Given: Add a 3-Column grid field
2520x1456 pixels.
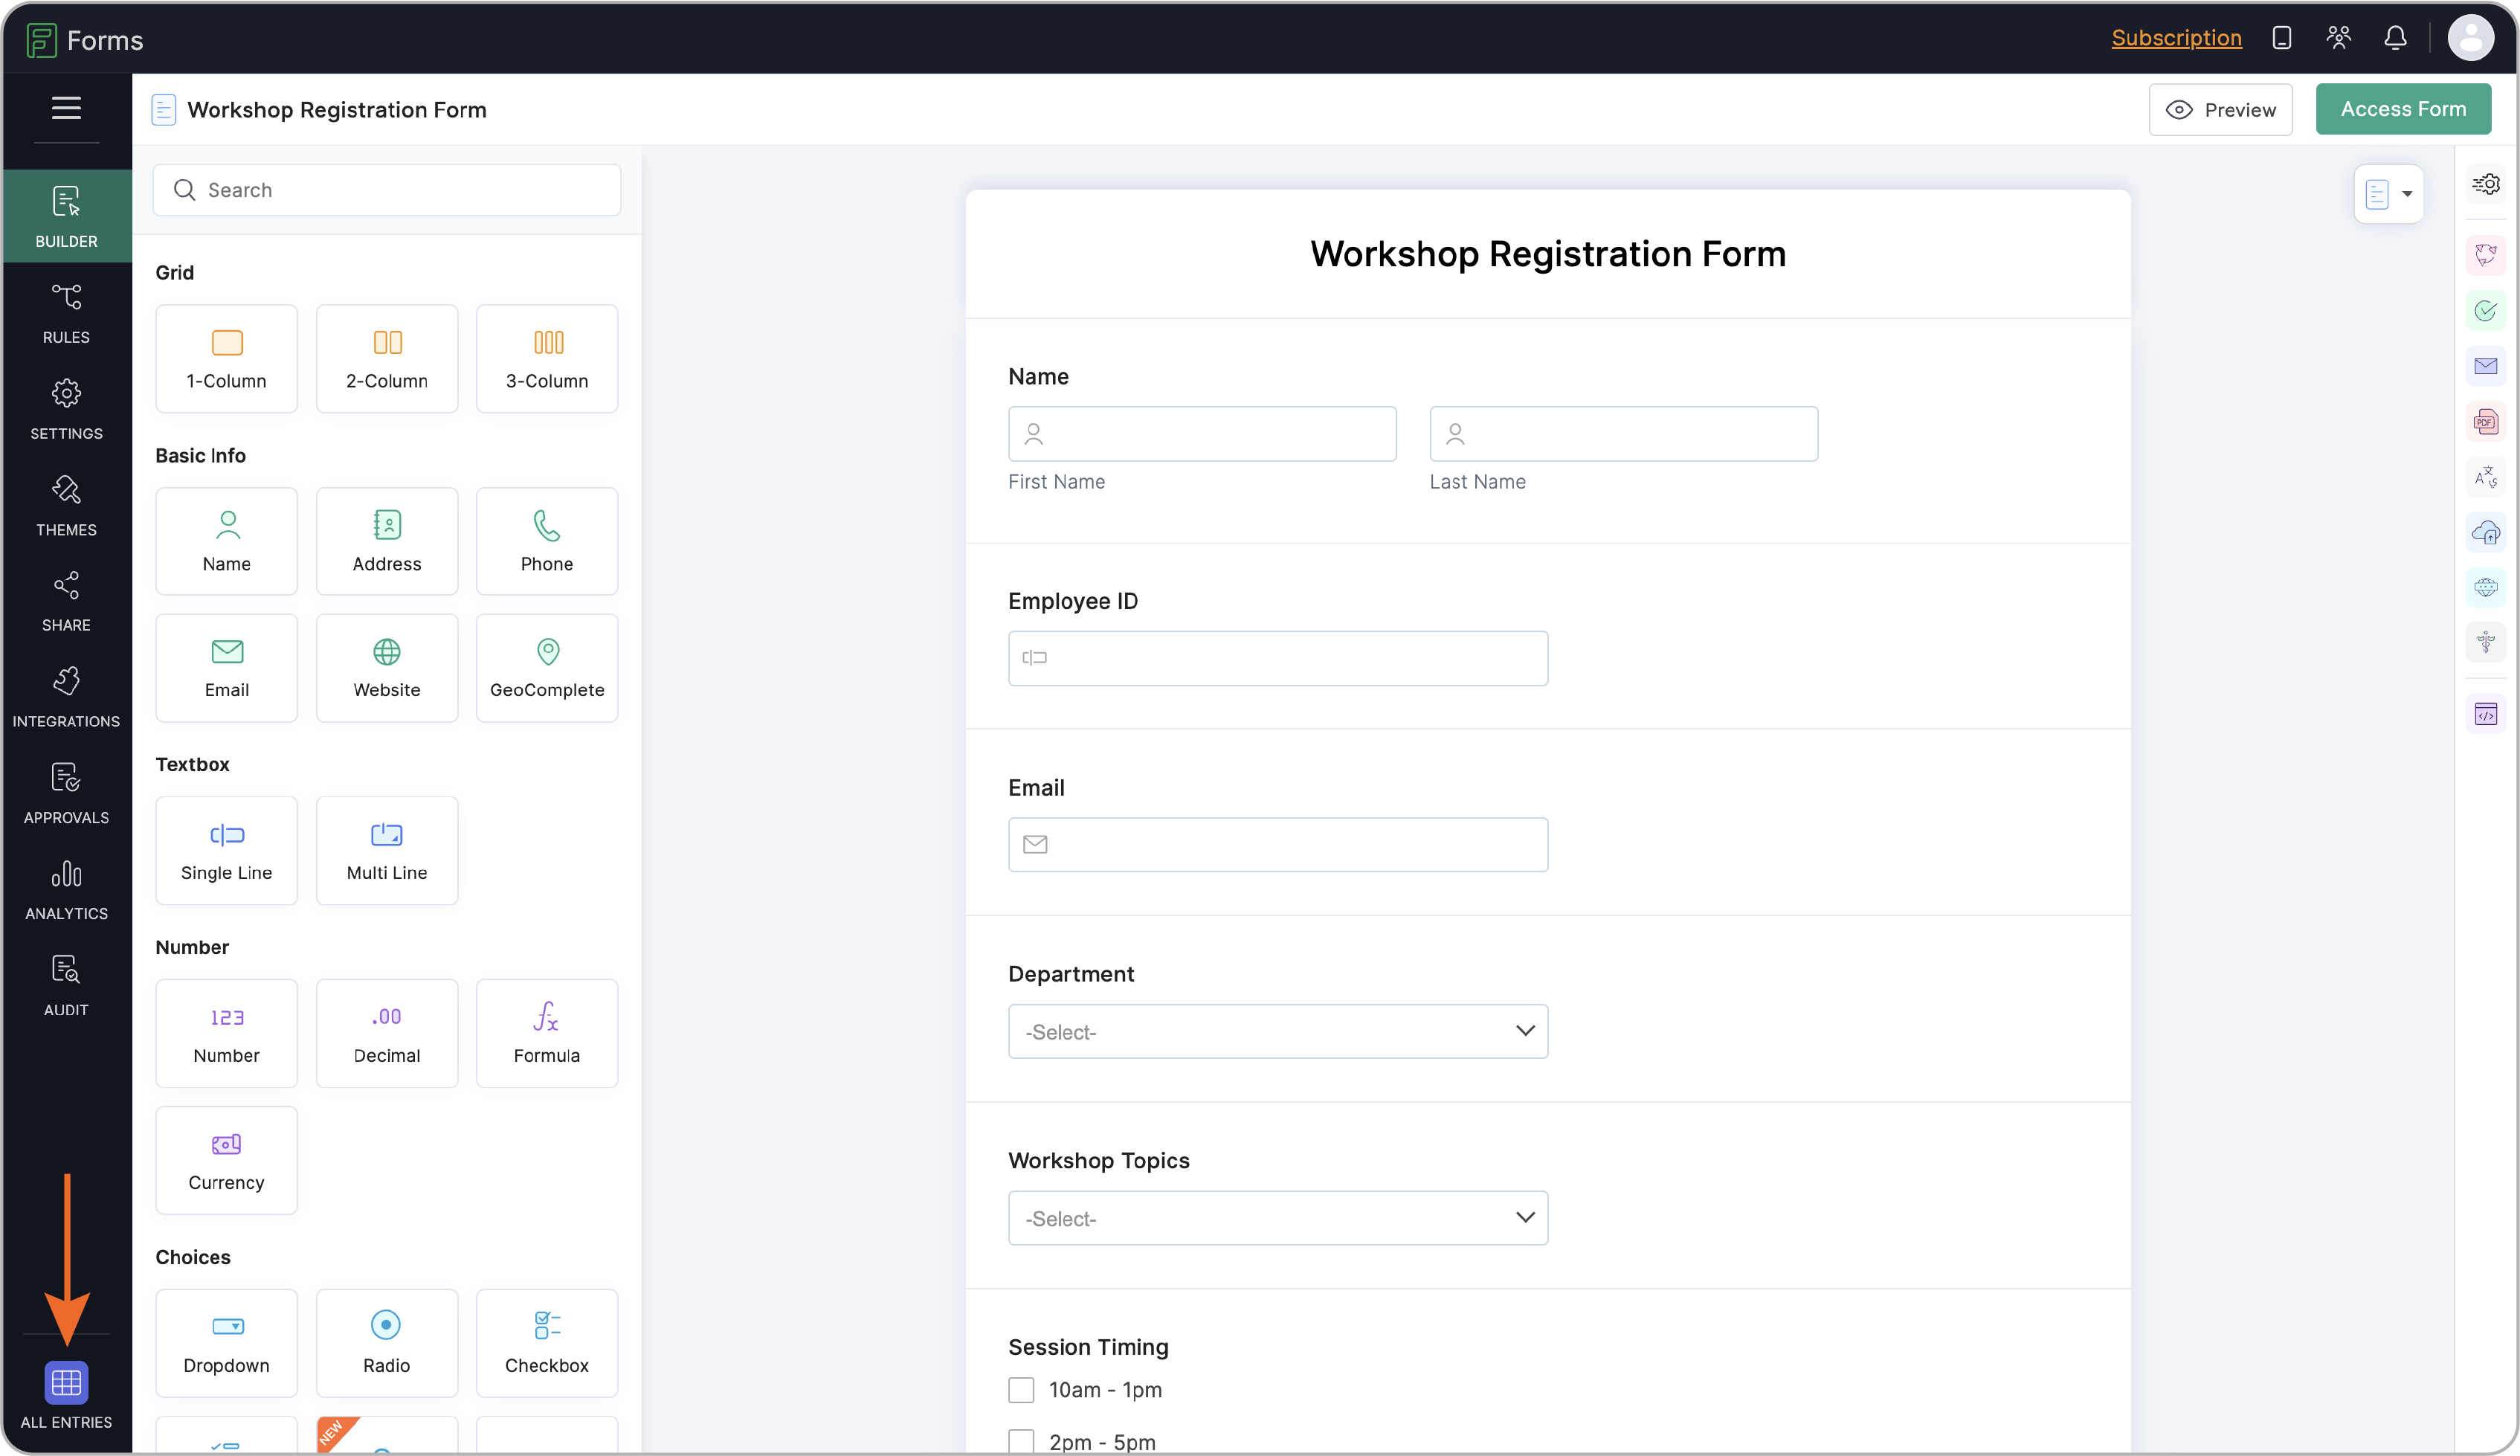Looking at the screenshot, I should click(x=547, y=358).
